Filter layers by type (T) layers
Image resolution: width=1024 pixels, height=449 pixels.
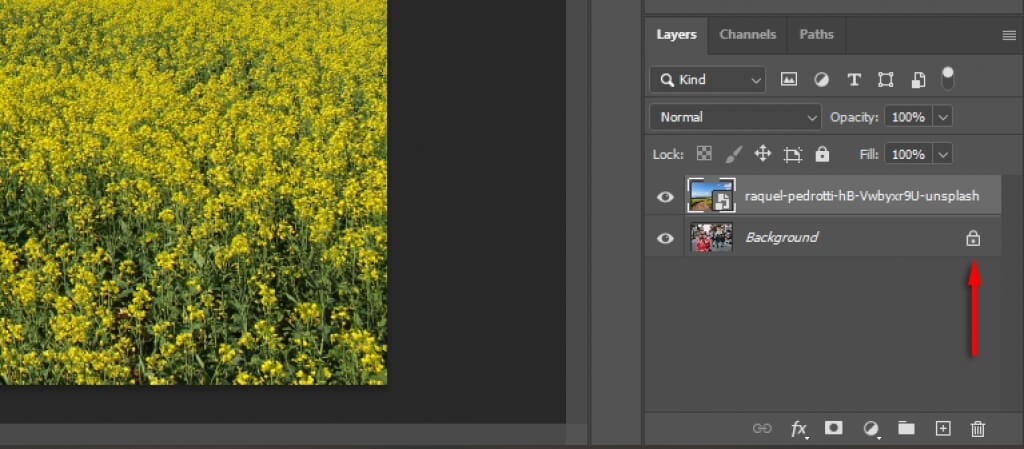click(854, 80)
